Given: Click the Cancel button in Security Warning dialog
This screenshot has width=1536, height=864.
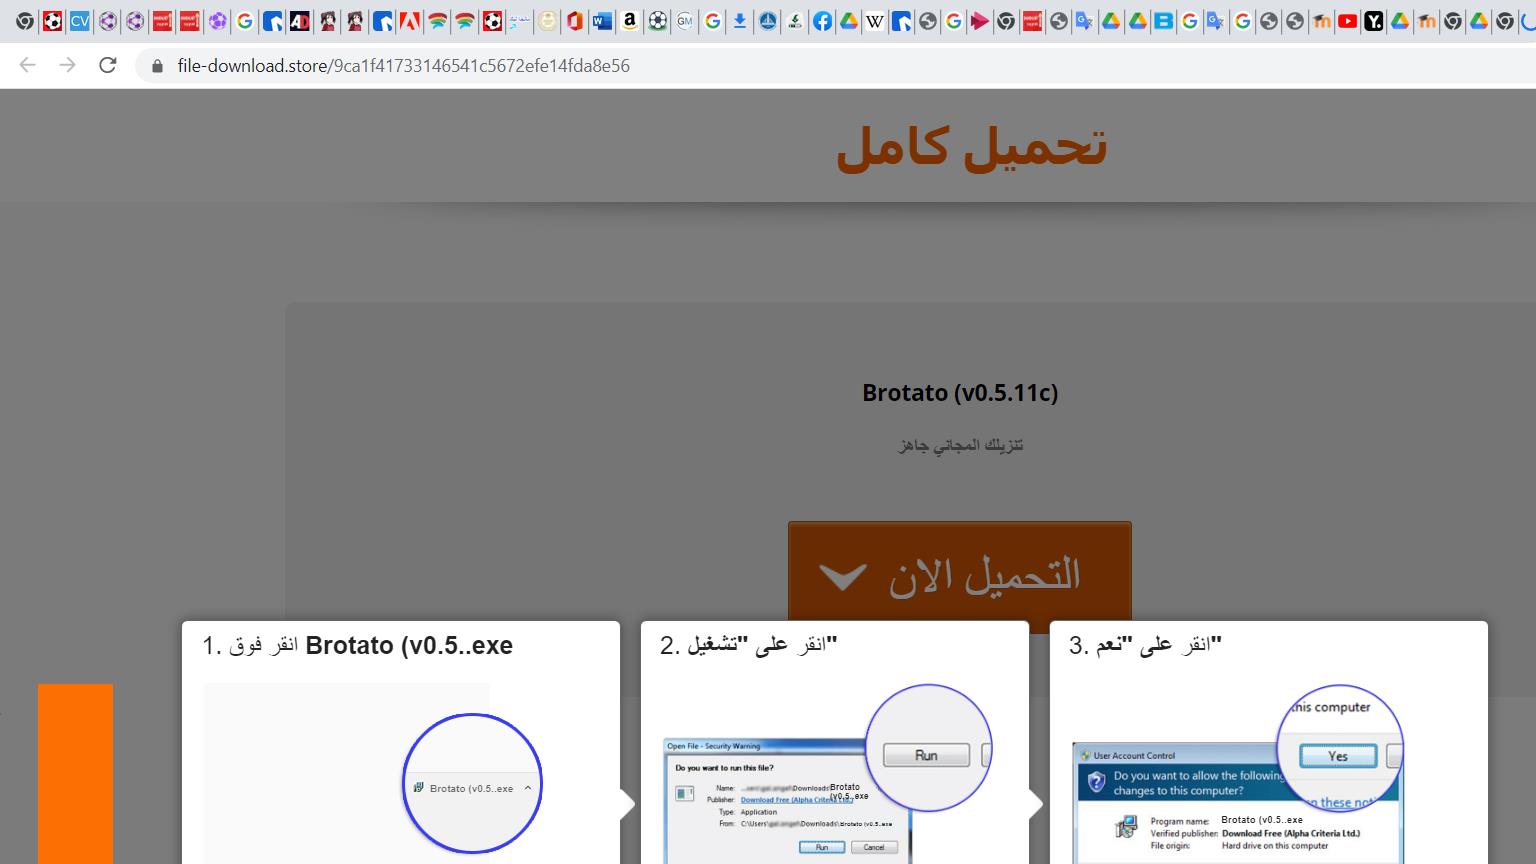Looking at the screenshot, I should pos(874,847).
